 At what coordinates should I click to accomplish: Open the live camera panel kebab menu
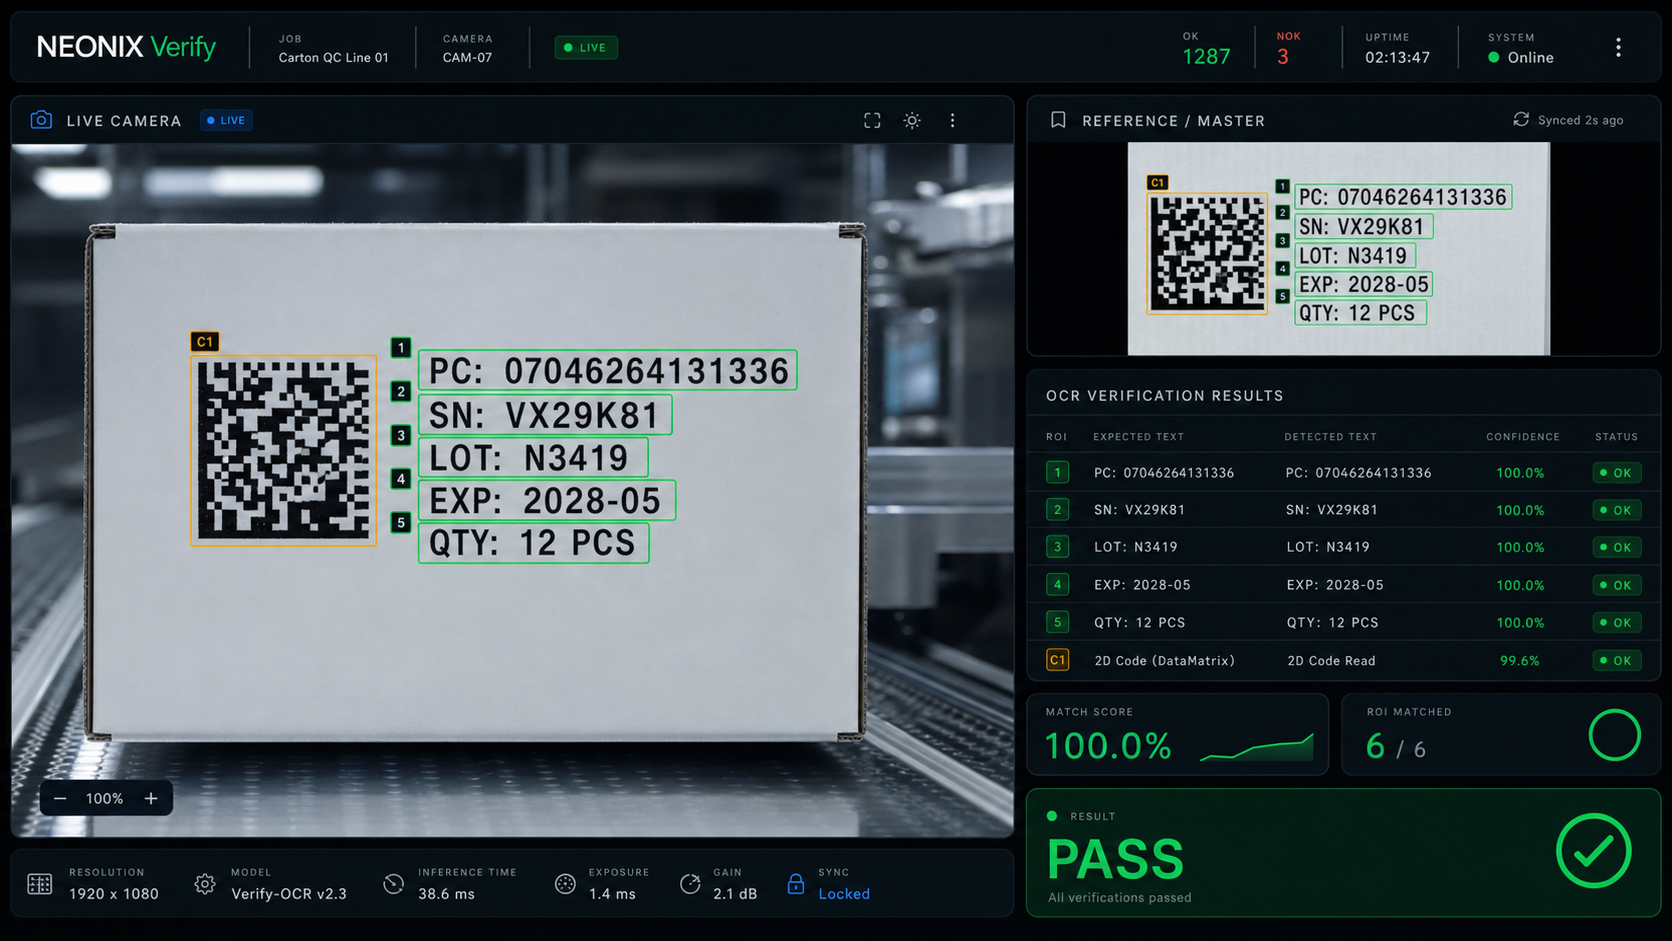(x=952, y=120)
